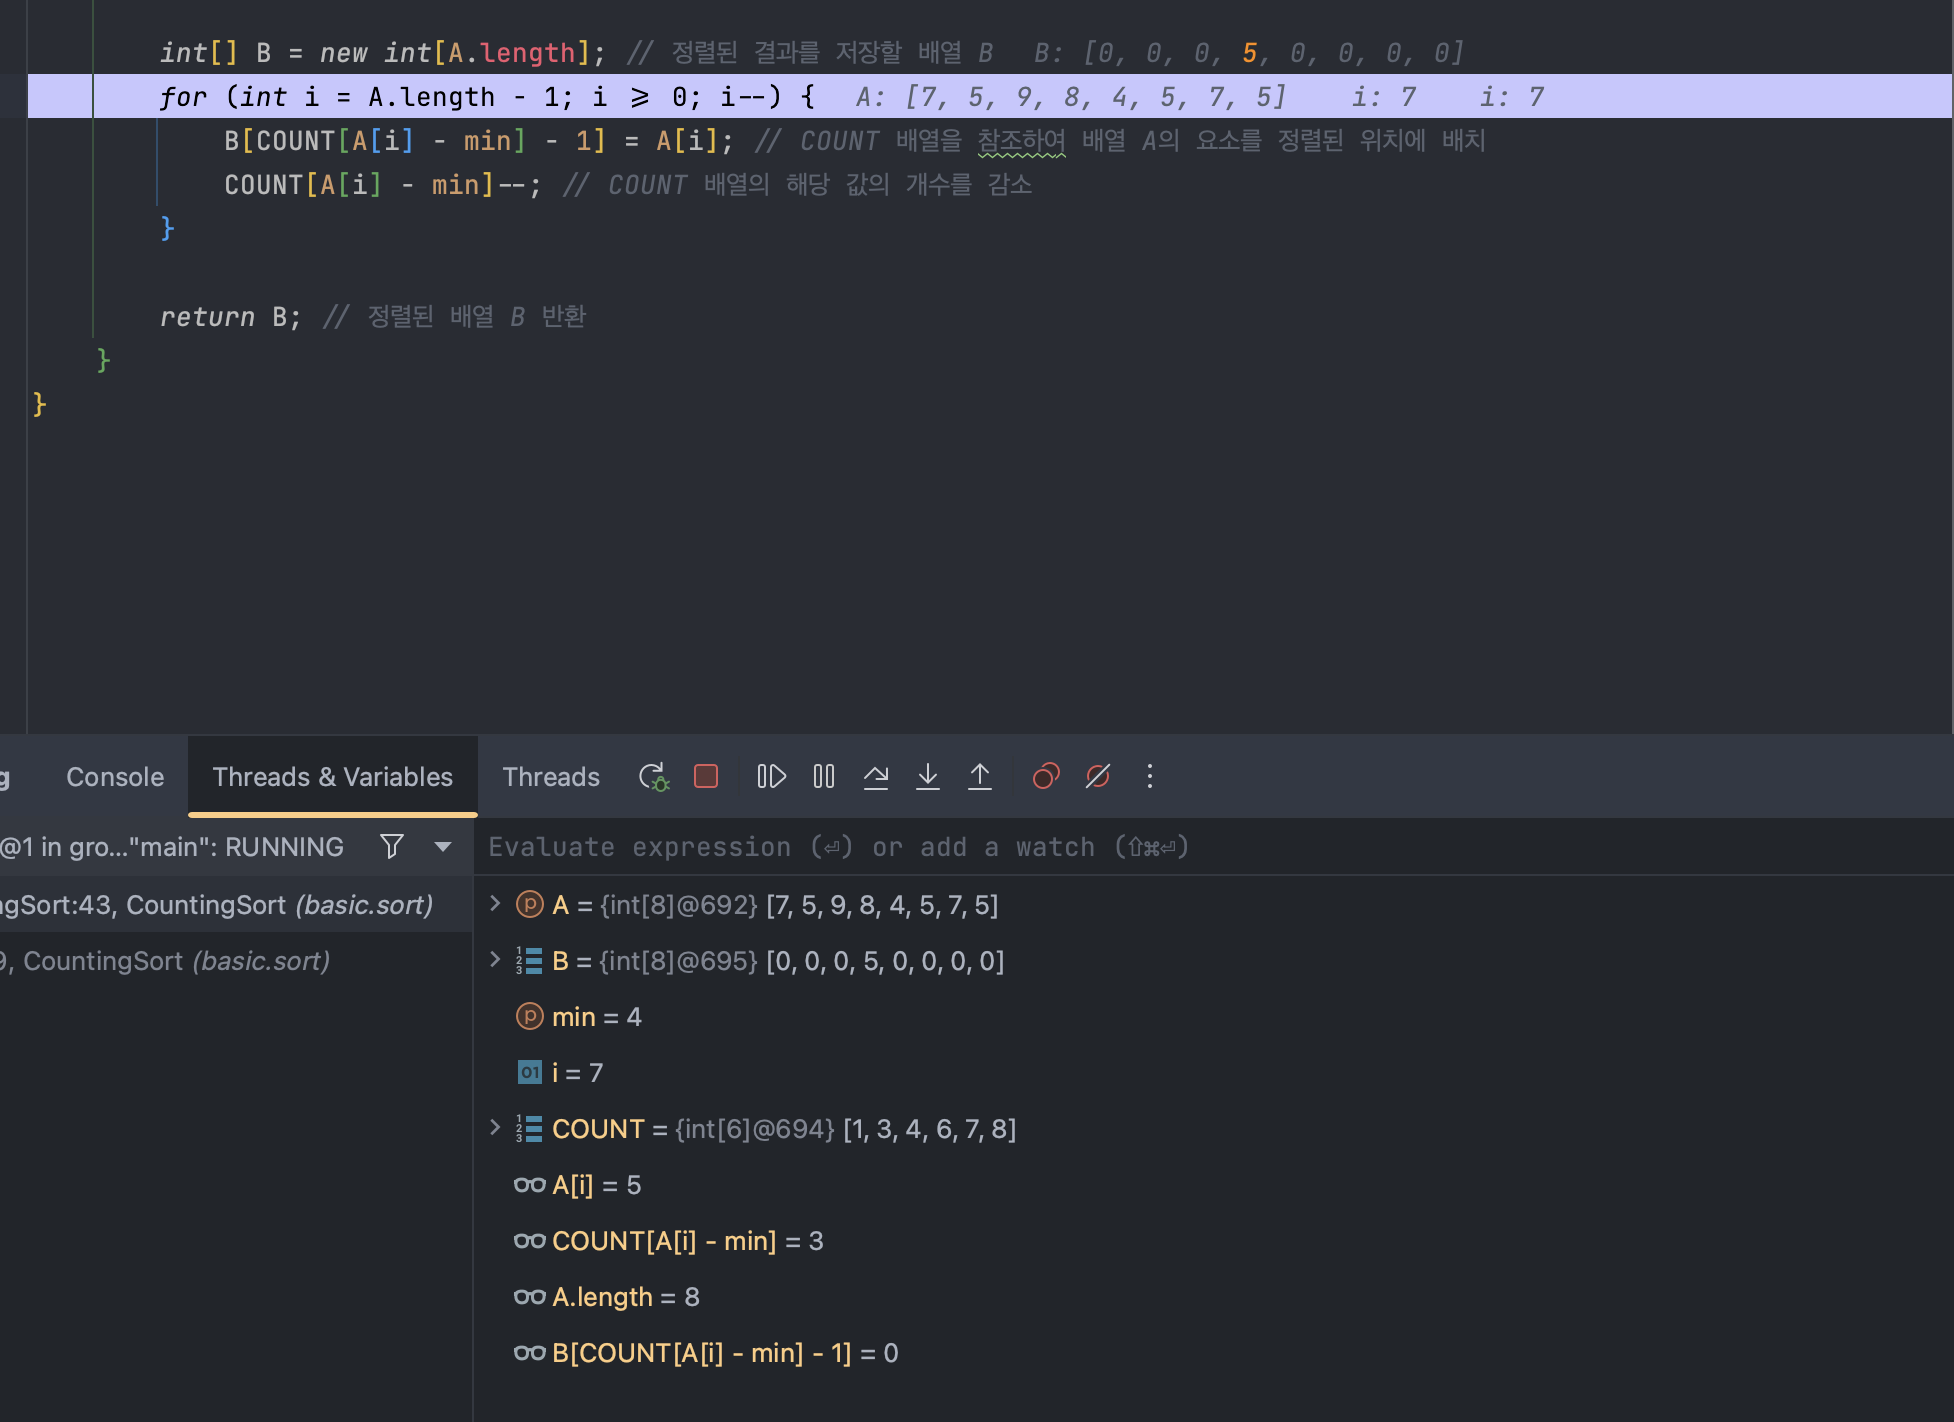This screenshot has width=1954, height=1422.
Task: Open the thread selector dropdown arrow
Action: click(x=443, y=847)
